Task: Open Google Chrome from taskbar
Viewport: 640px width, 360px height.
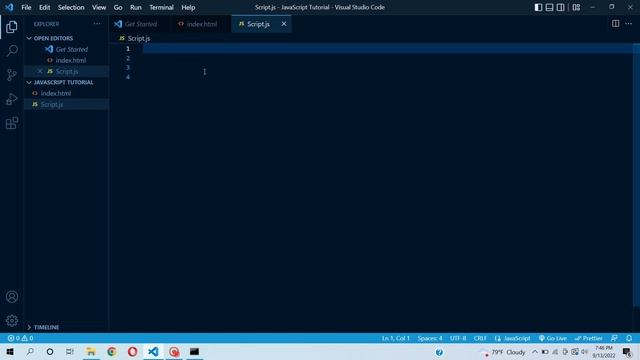Action: pos(112,351)
